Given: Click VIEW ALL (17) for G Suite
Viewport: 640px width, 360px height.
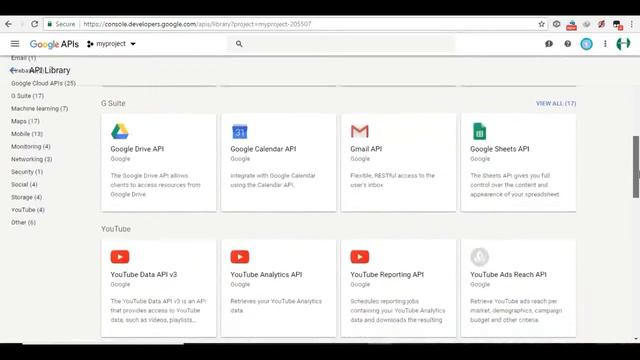Looking at the screenshot, I should [556, 103].
